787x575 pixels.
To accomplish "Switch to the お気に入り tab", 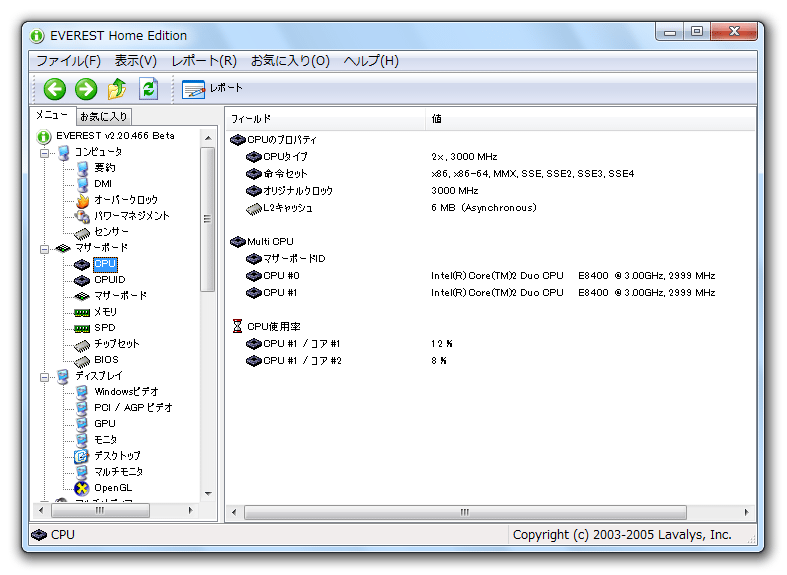I will 104,116.
